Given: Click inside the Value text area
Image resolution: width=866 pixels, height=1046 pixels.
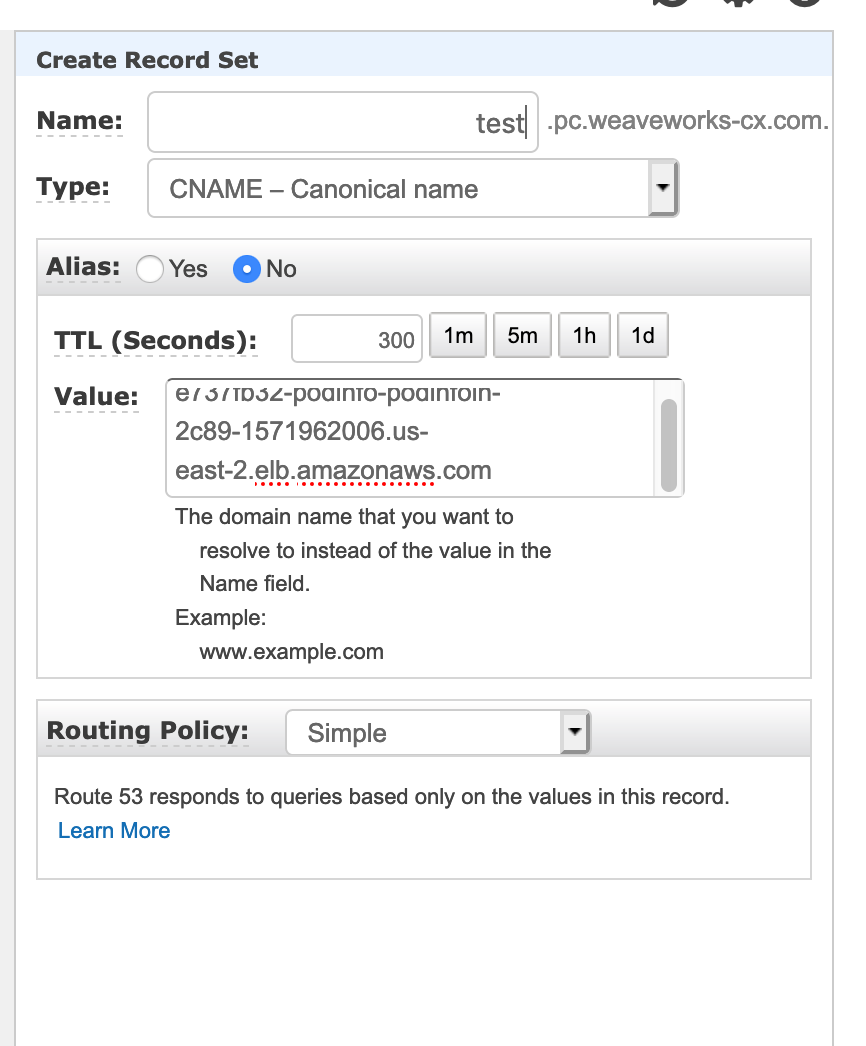Looking at the screenshot, I should point(410,438).
